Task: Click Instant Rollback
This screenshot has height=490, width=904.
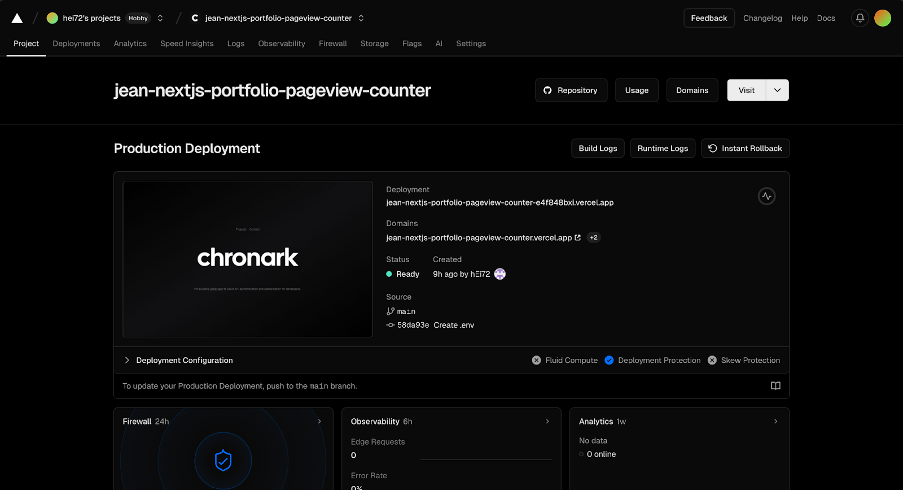Action: point(745,149)
